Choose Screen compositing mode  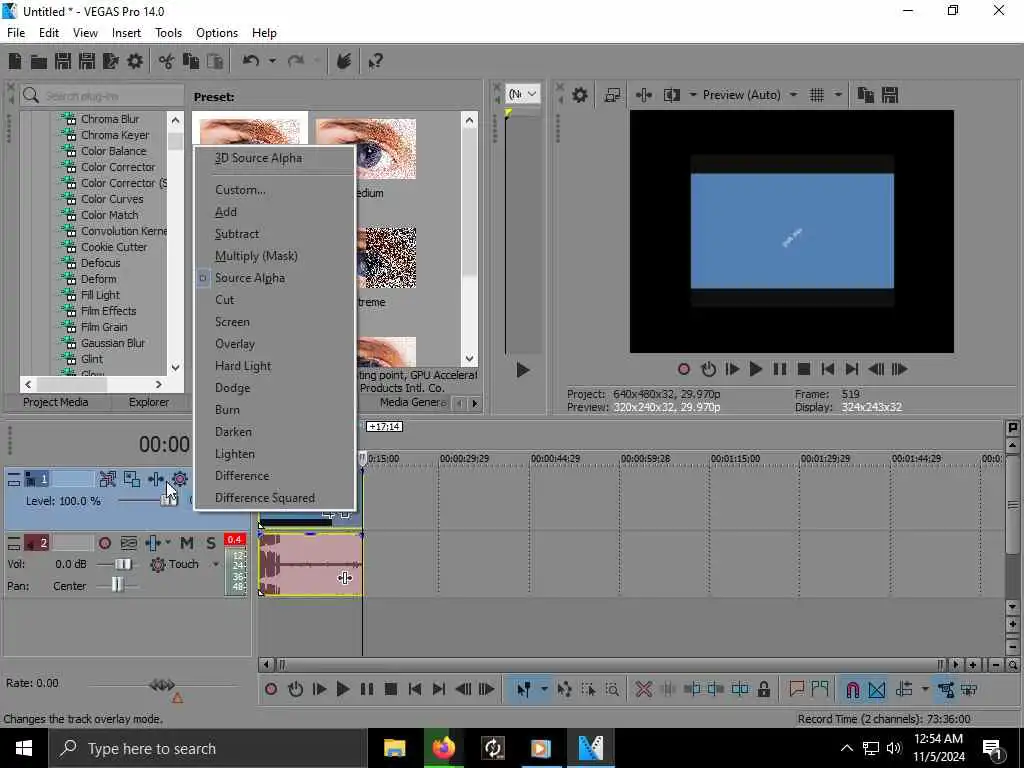[x=232, y=322]
